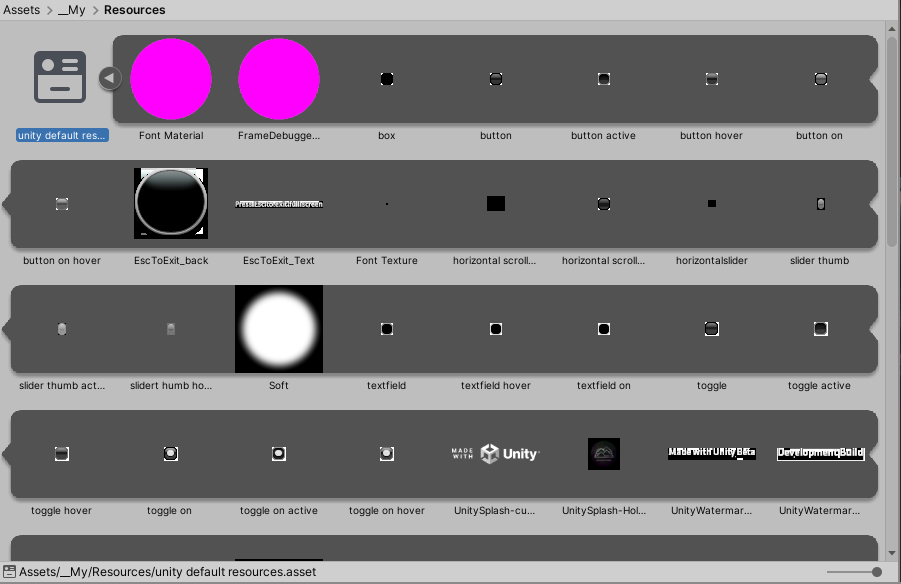Click the Font Texture asset
The height and width of the screenshot is (584, 901).
(387, 203)
